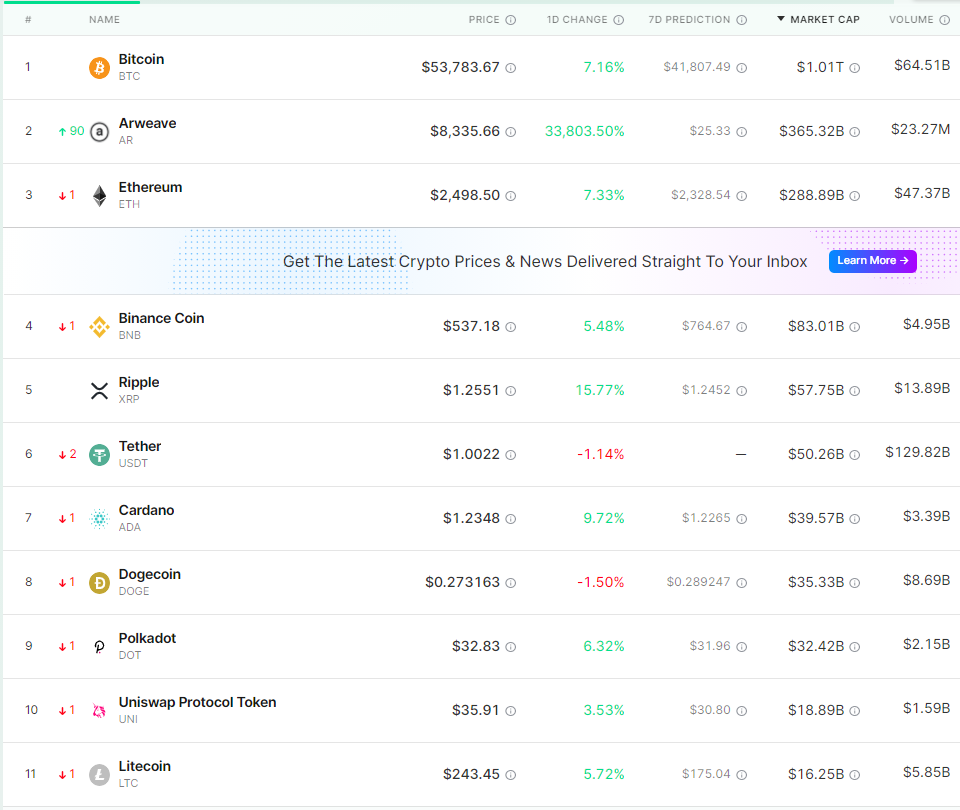Click the Arweave coin logo

pos(99,132)
